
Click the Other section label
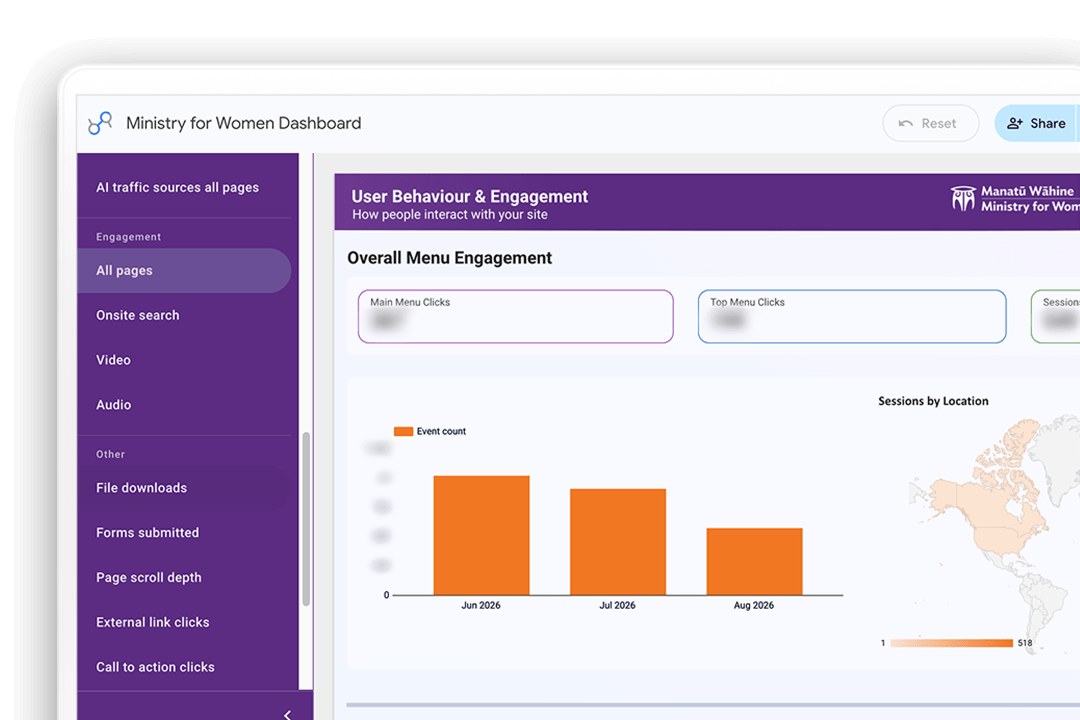pyautogui.click(x=110, y=454)
